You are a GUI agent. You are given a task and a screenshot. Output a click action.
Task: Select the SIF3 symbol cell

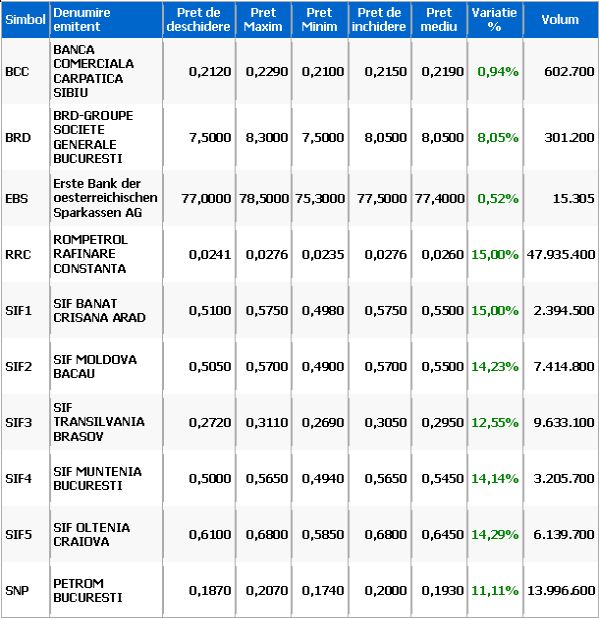click(18, 423)
